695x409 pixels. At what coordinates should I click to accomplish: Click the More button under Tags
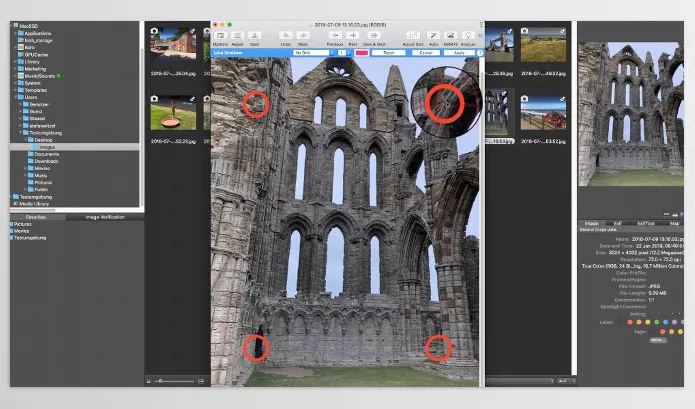click(657, 340)
